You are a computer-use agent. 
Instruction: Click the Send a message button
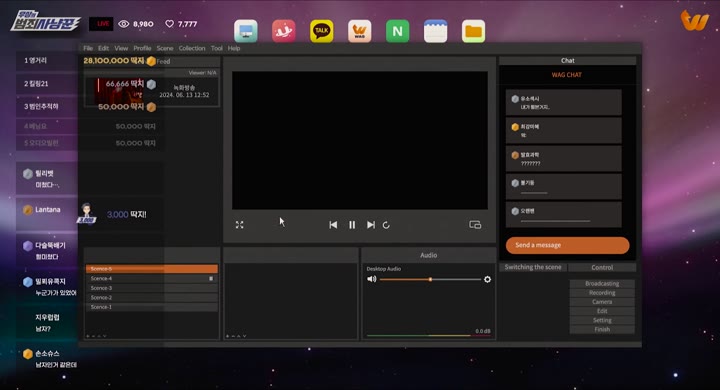pyautogui.click(x=568, y=245)
